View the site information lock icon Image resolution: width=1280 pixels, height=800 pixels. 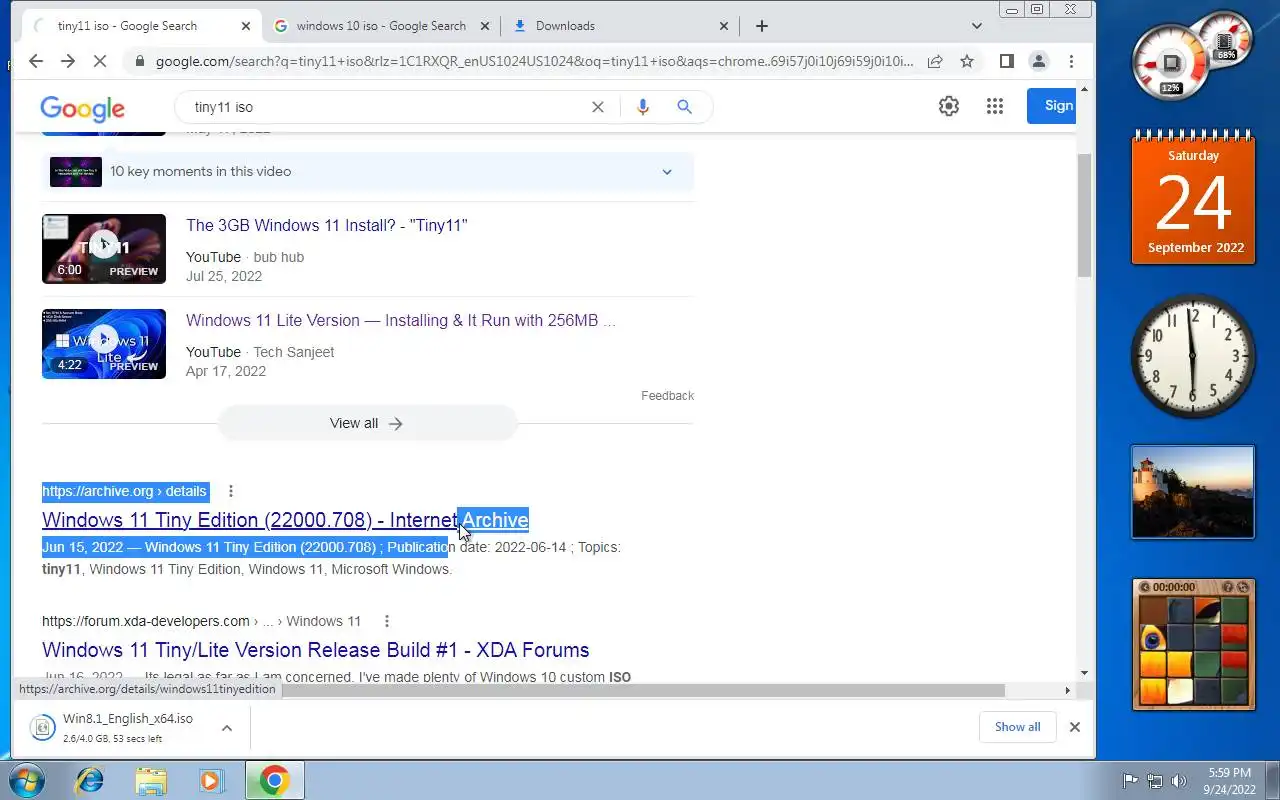139,61
